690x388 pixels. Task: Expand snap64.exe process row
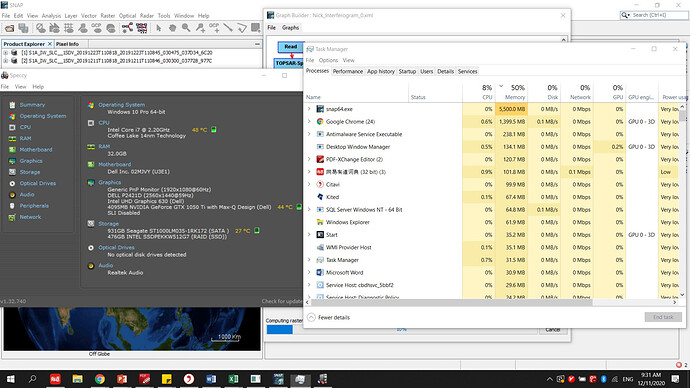309,109
